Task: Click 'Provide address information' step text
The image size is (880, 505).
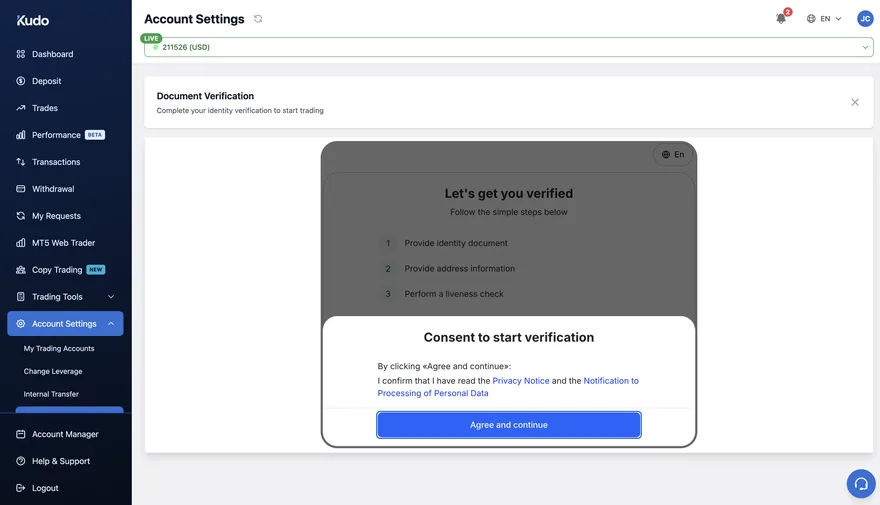Action: (x=459, y=268)
